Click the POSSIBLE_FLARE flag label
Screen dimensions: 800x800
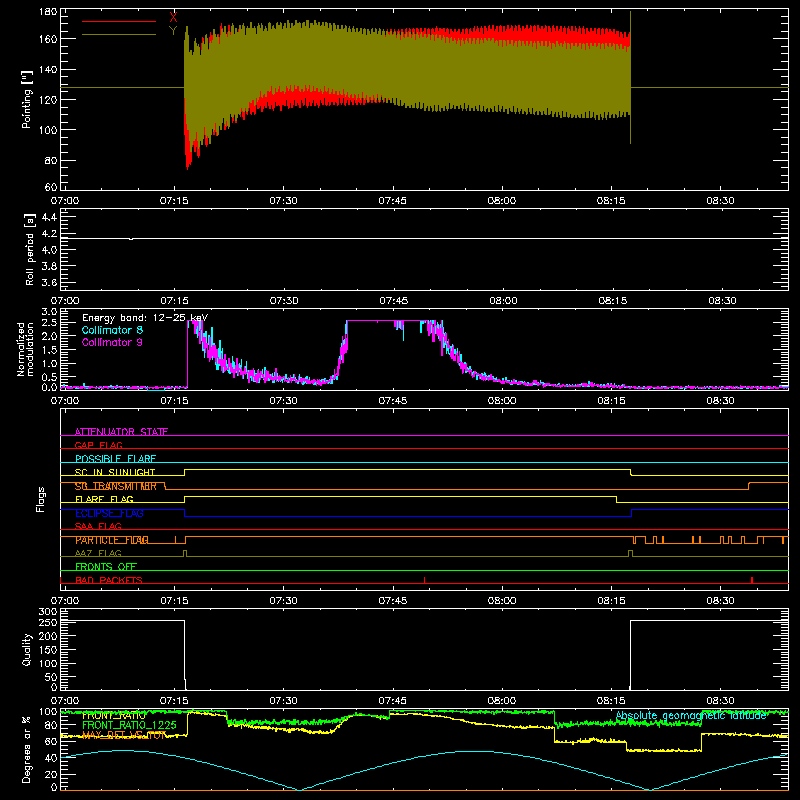[115, 459]
